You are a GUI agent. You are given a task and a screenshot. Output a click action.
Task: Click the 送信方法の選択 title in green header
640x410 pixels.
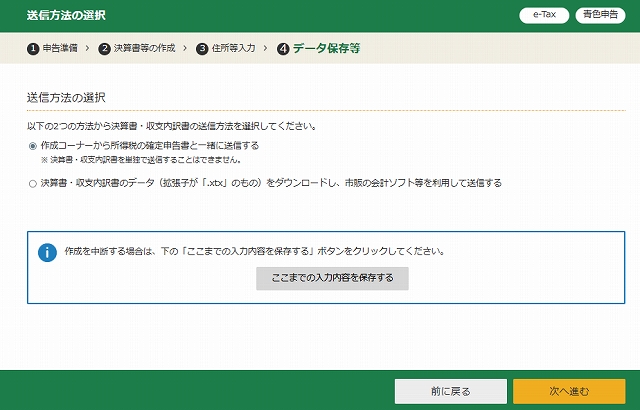65,17
